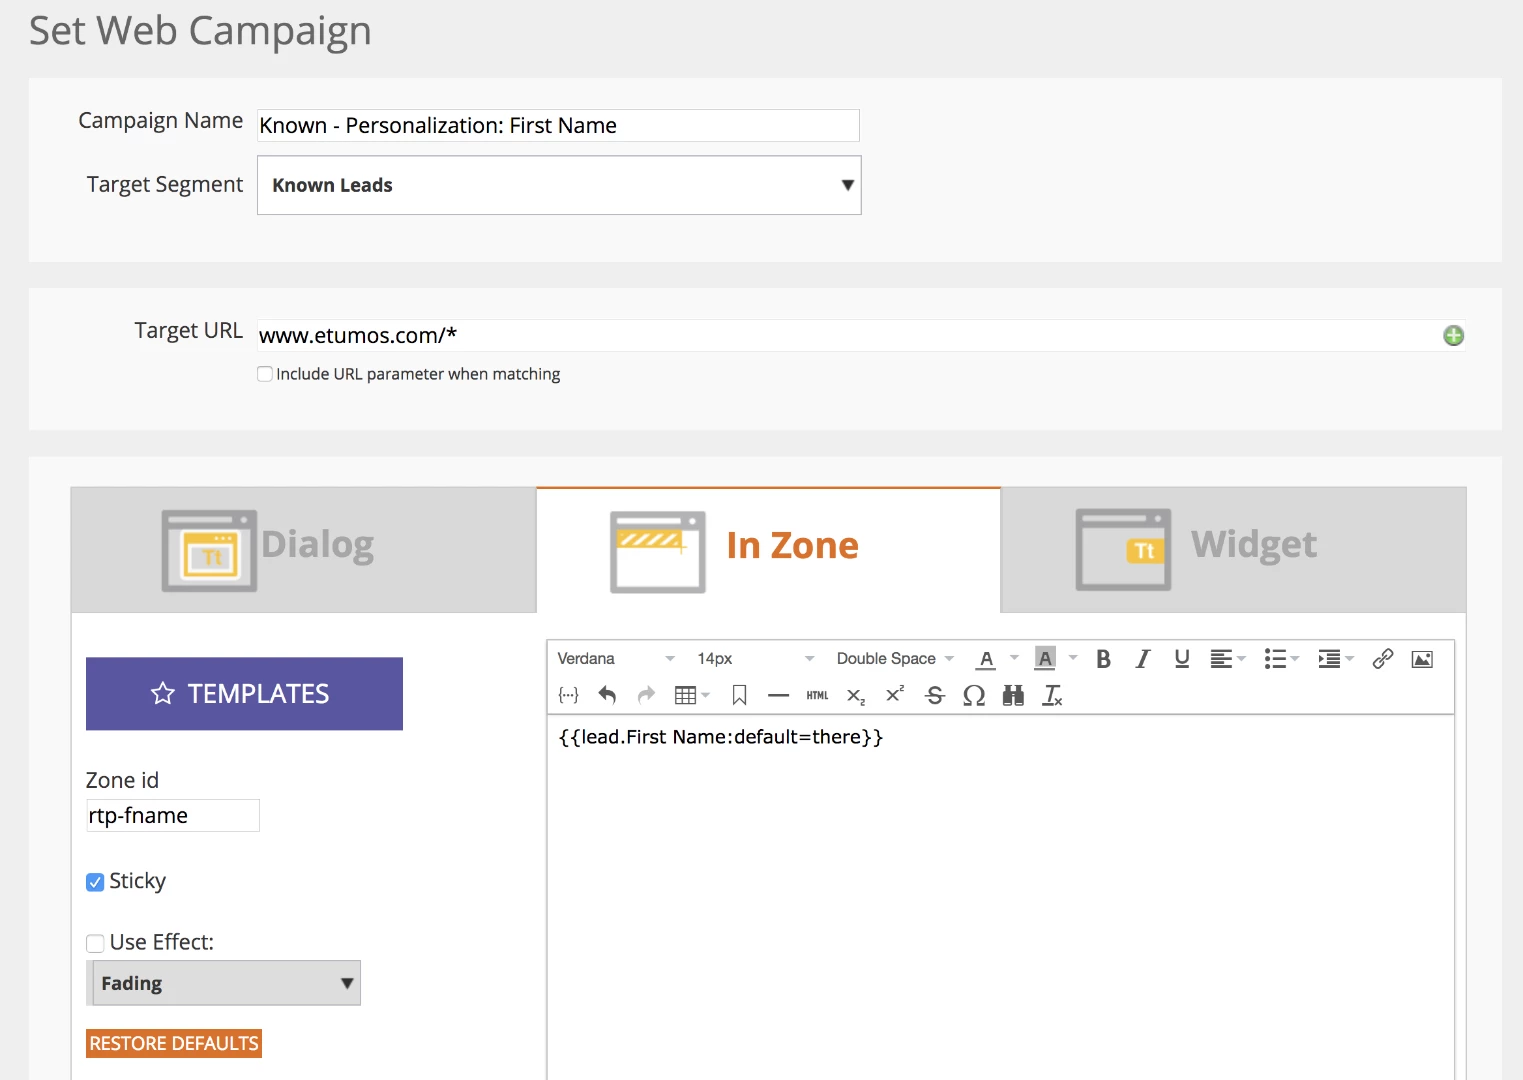The image size is (1523, 1080).
Task: Click the text color A icon
Action: pos(986,659)
